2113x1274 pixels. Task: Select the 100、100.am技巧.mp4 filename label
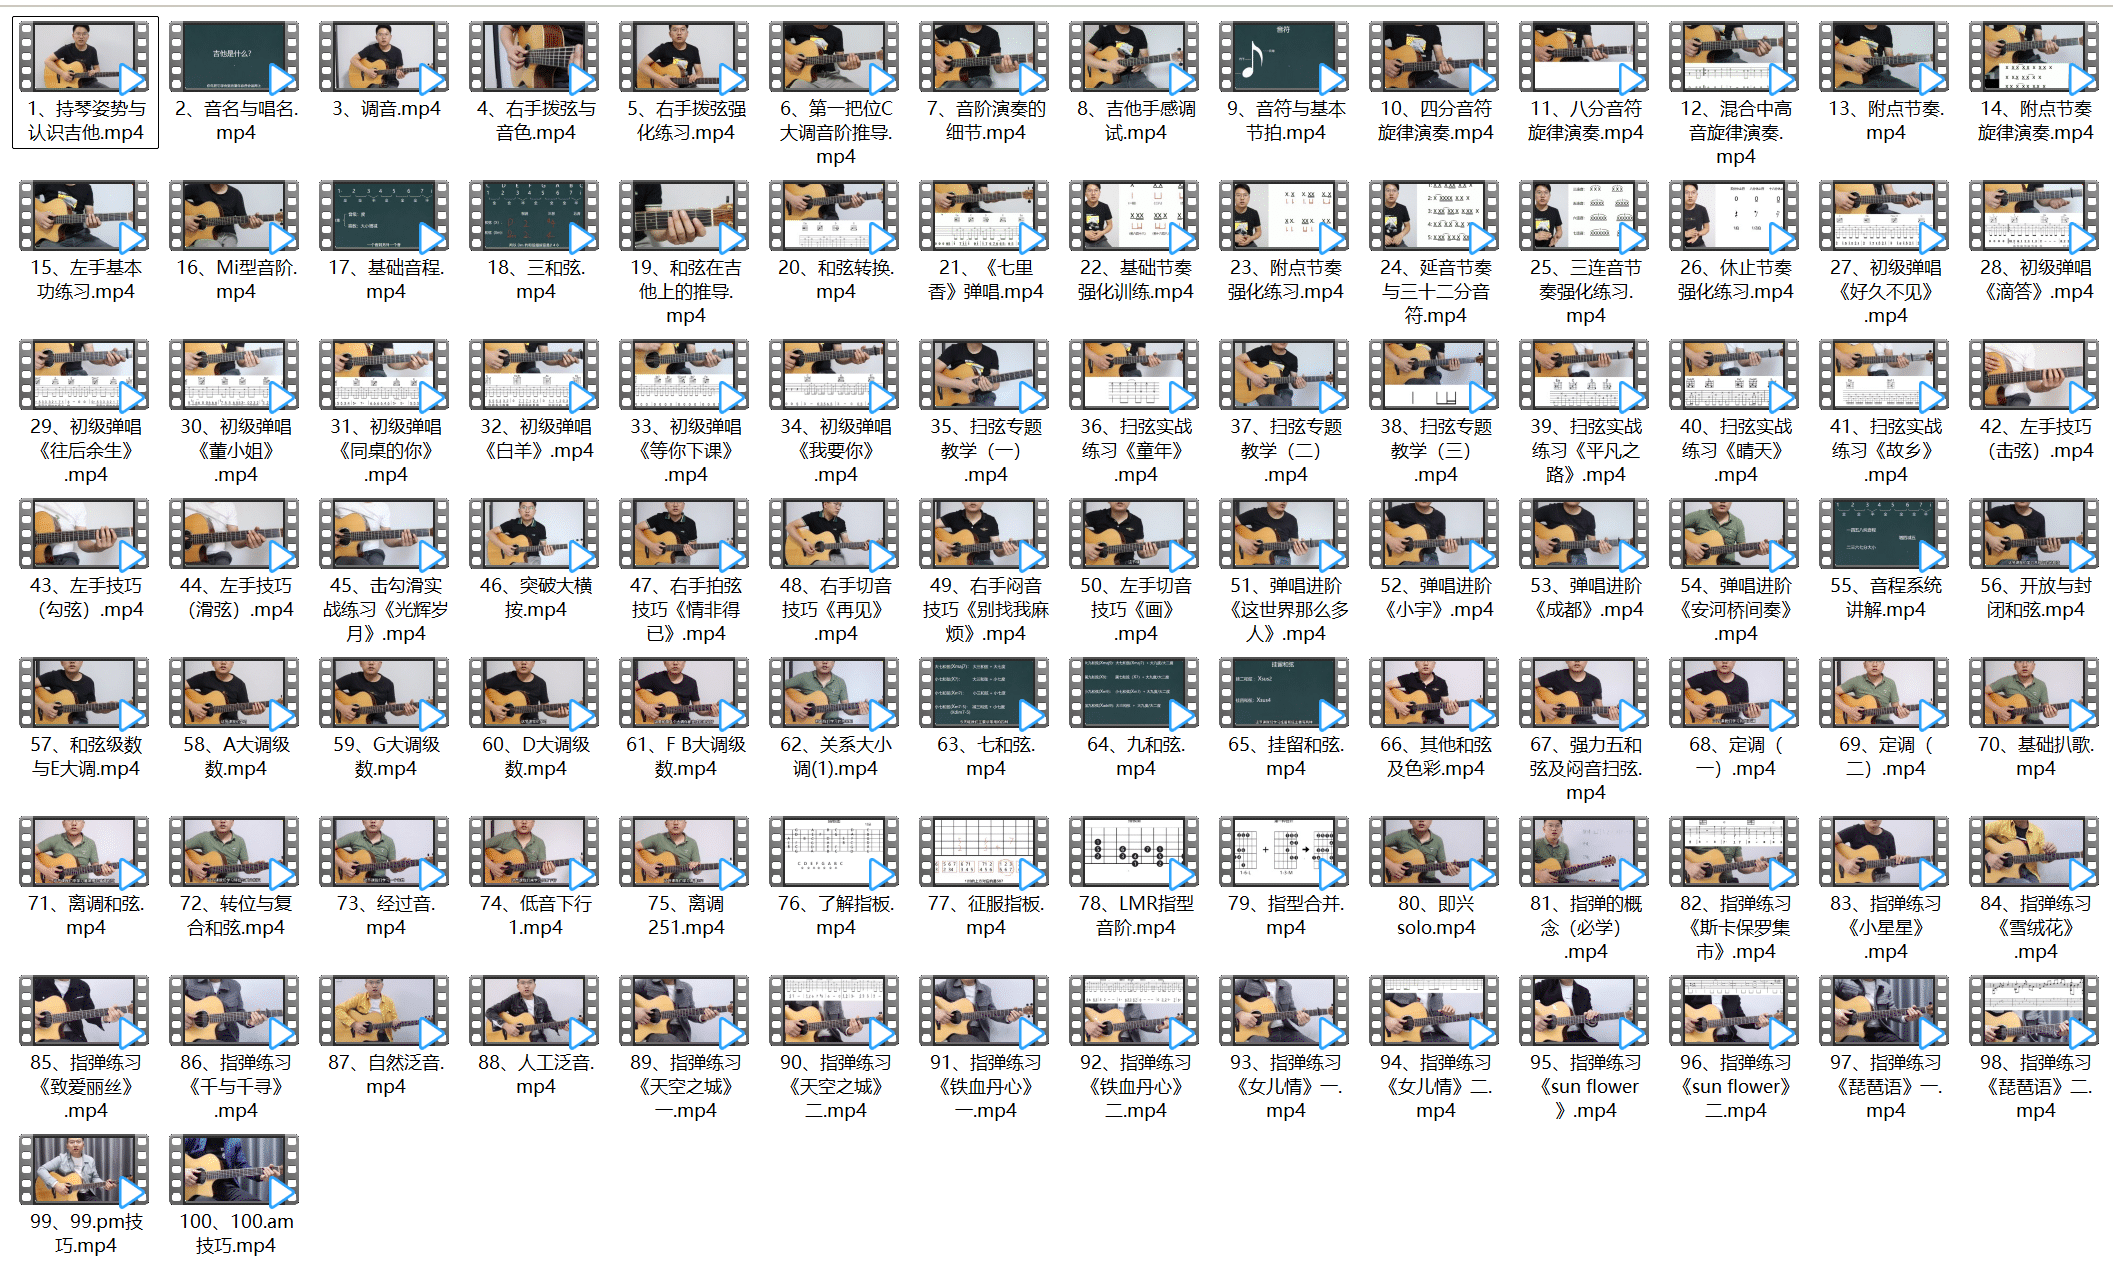[235, 1233]
